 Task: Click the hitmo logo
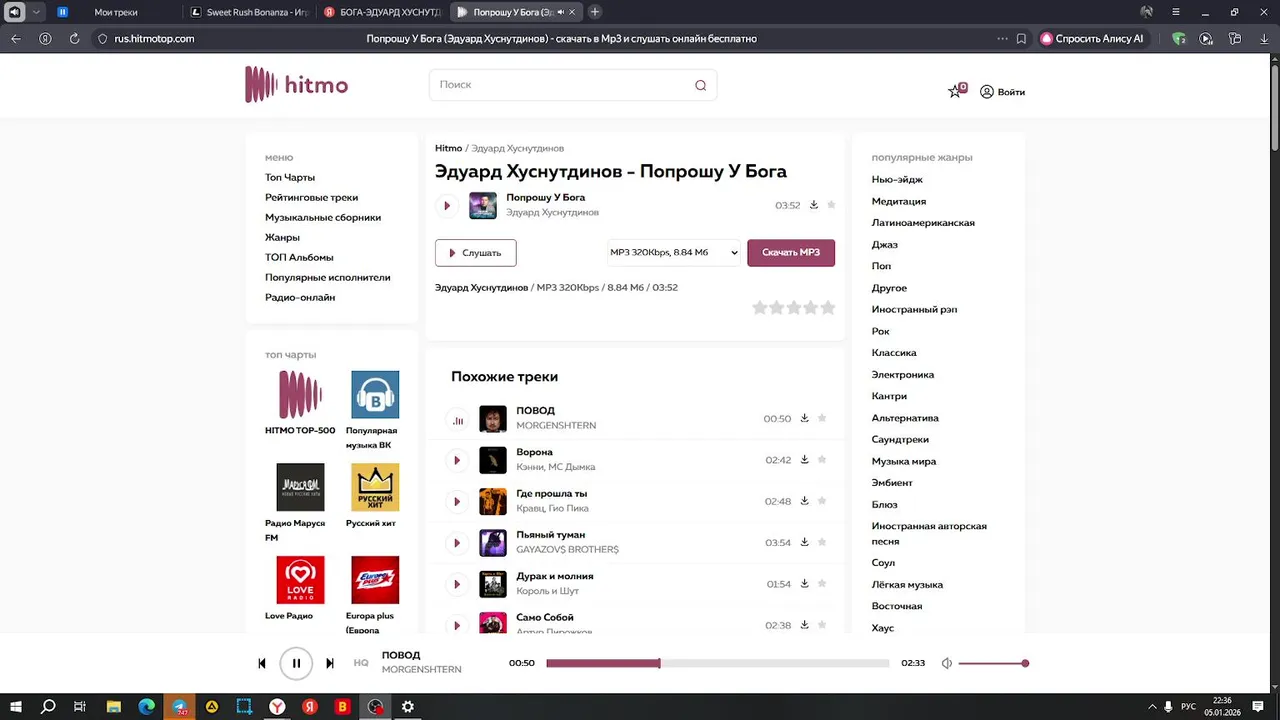[x=296, y=85]
